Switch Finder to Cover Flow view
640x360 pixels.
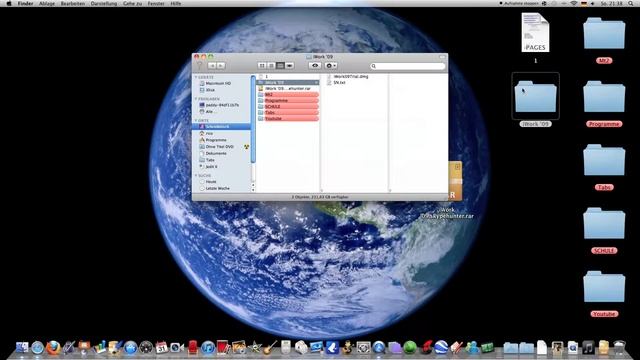tap(289, 65)
